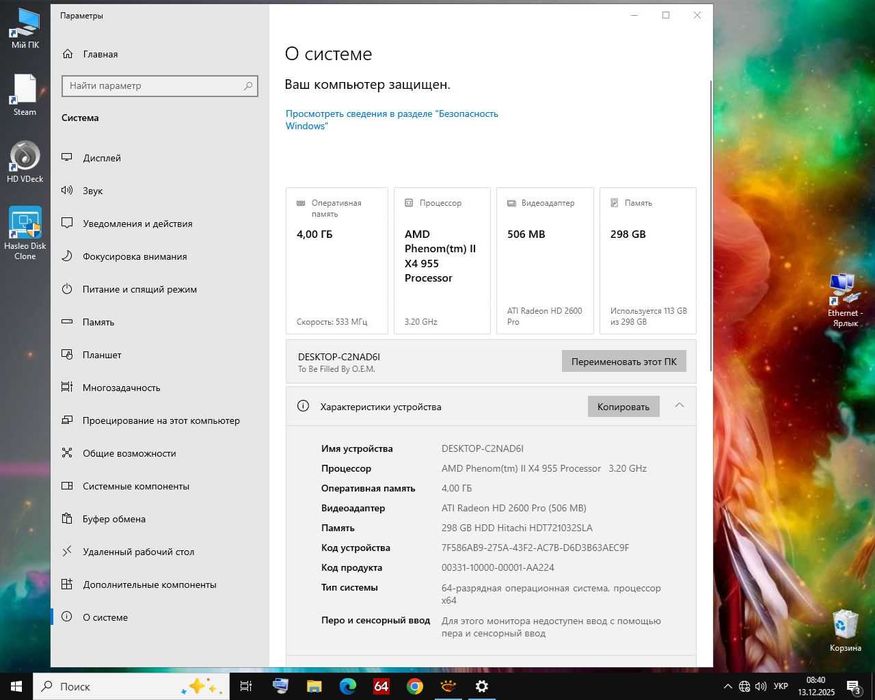The width and height of the screenshot is (875, 700).
Task: Click the volume tray icon
Action: (x=761, y=687)
